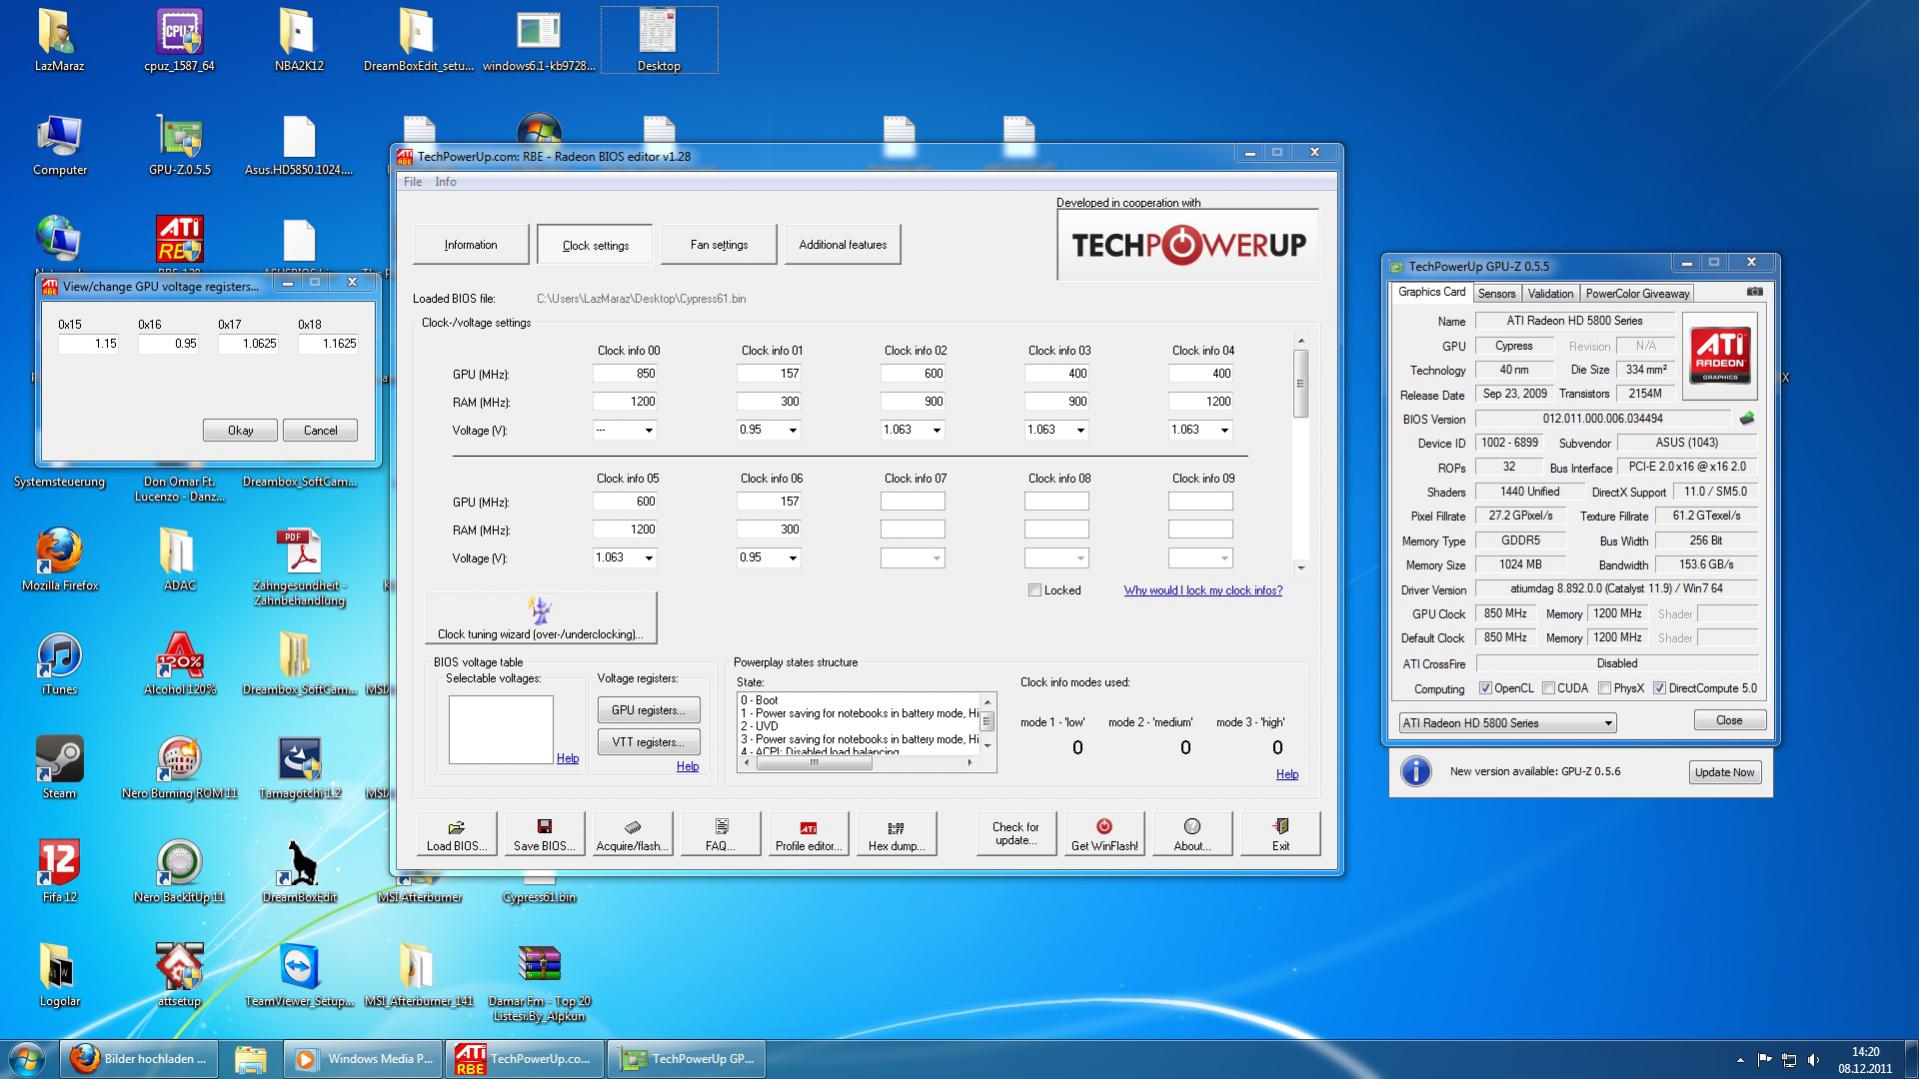1919x1079 pixels.
Task: Select Nero Burning ROM 11 icon
Action: tap(180, 768)
